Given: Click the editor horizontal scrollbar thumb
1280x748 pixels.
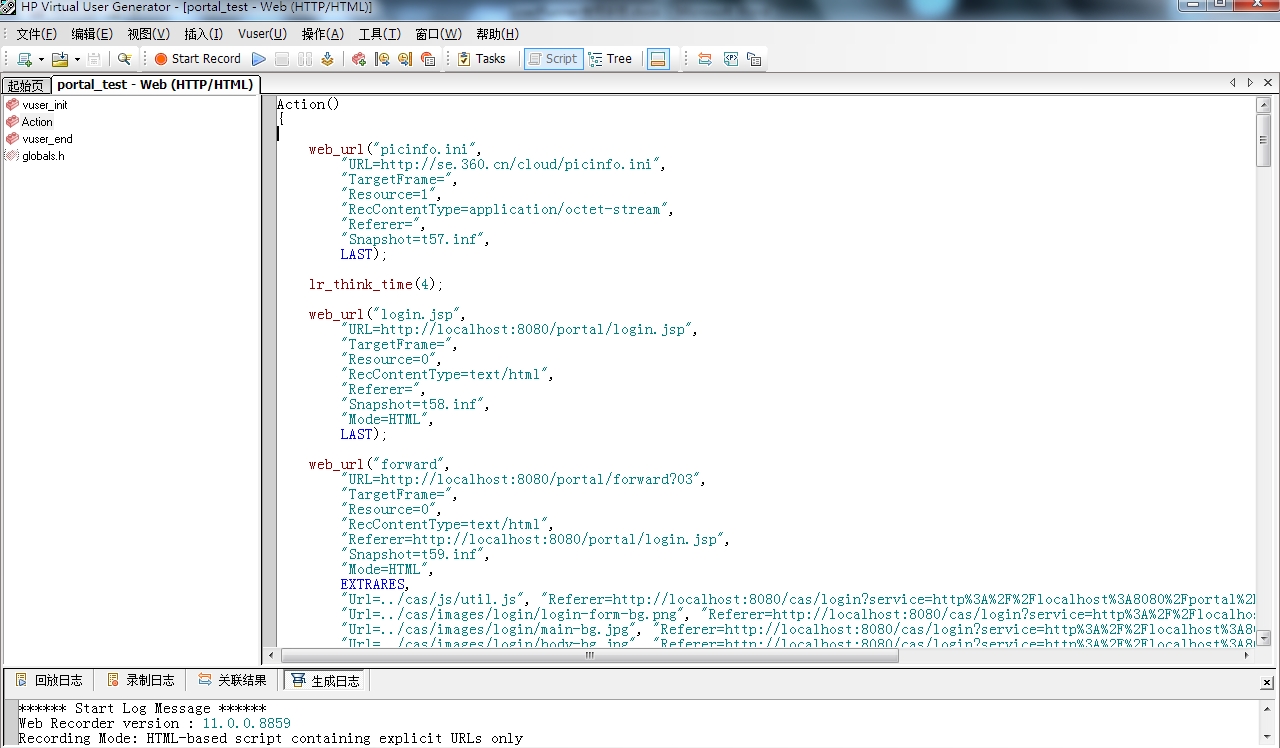Looking at the screenshot, I should [590, 656].
